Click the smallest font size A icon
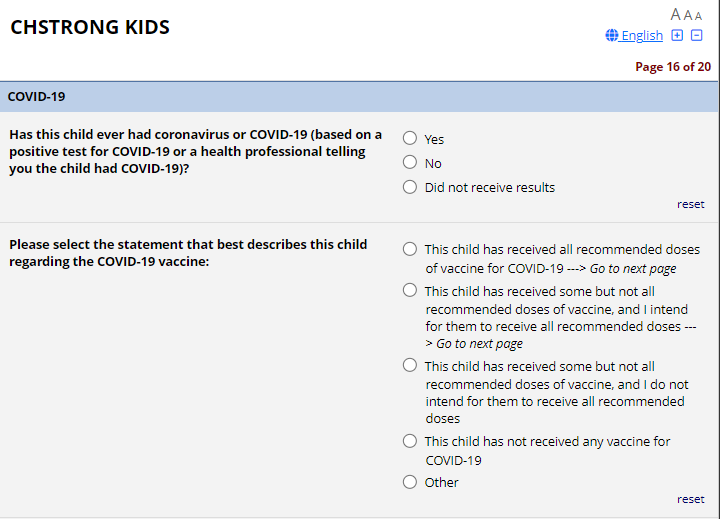The image size is (720, 519). tap(698, 16)
